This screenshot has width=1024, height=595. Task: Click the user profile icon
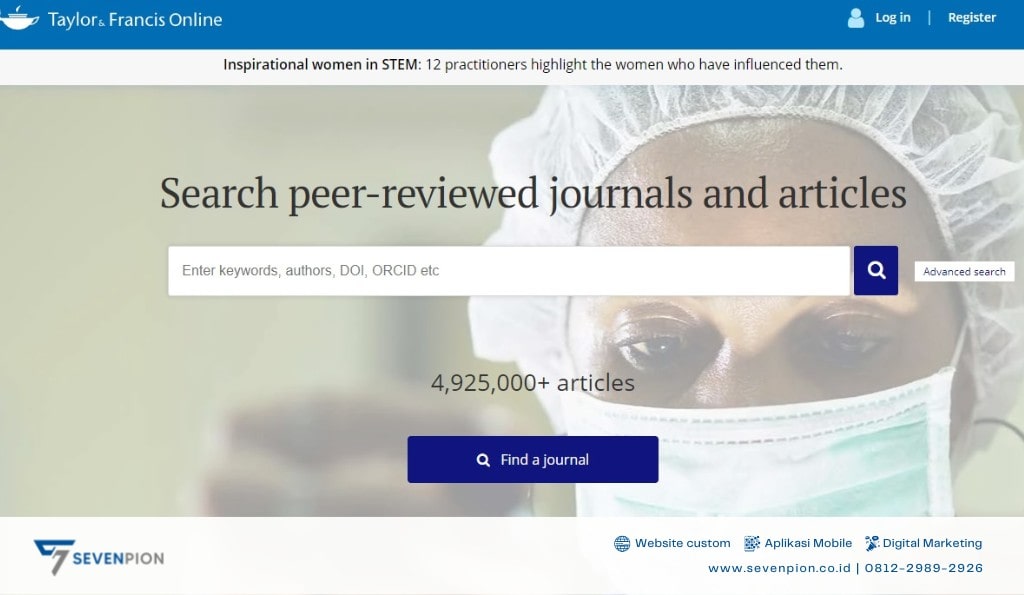(x=856, y=18)
